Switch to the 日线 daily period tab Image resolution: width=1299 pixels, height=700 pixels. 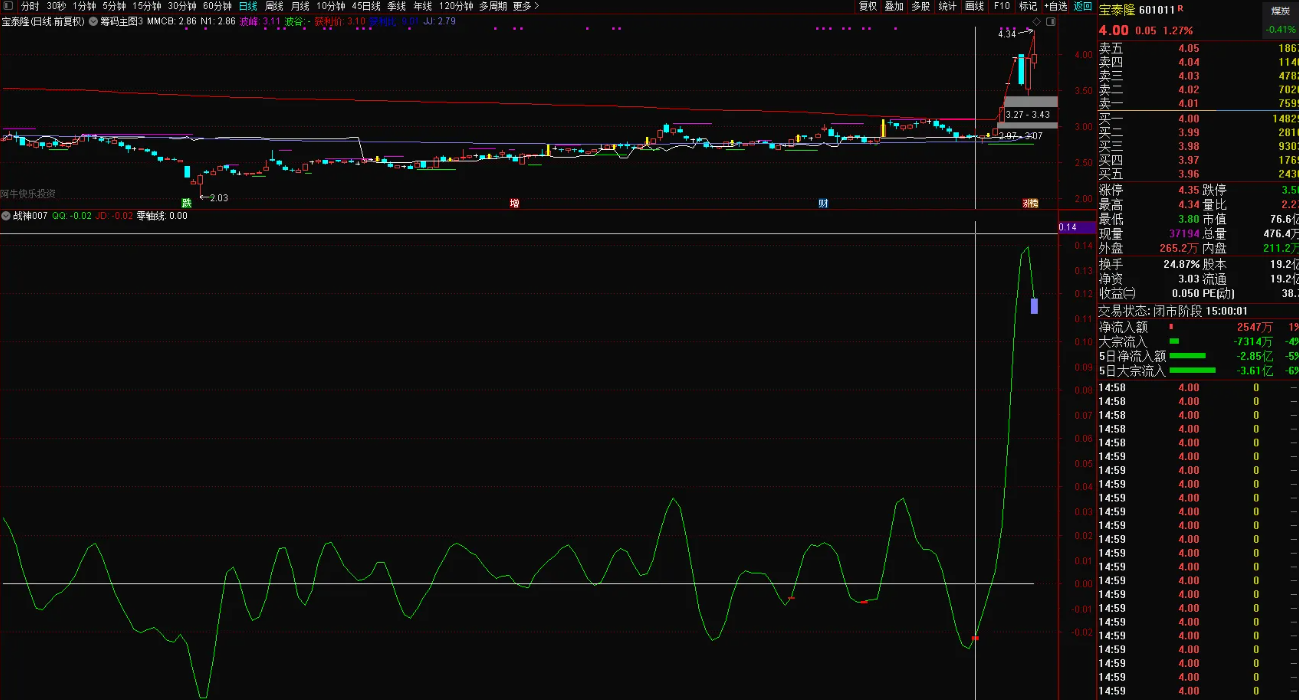(x=248, y=6)
